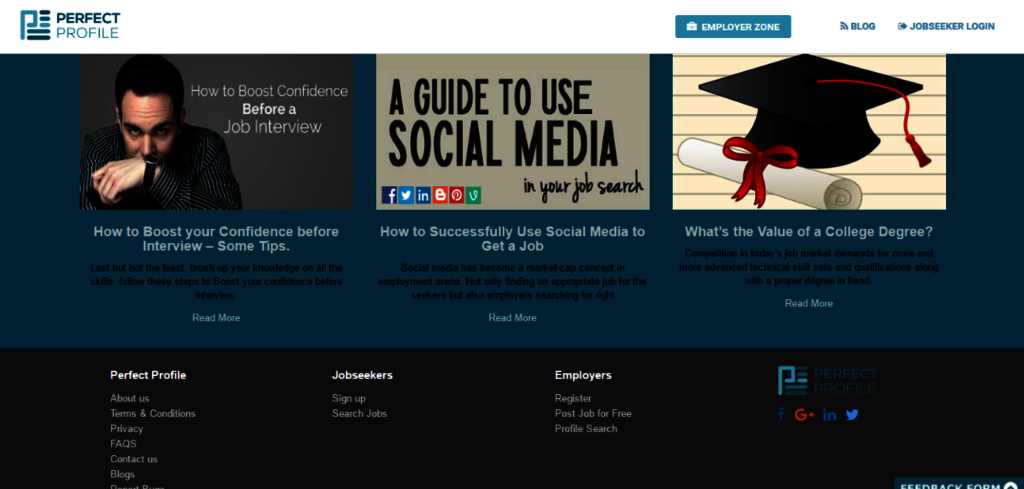Viewport: 1024px width, 489px height.
Task: Open the footer Twitter icon
Action: 852,415
